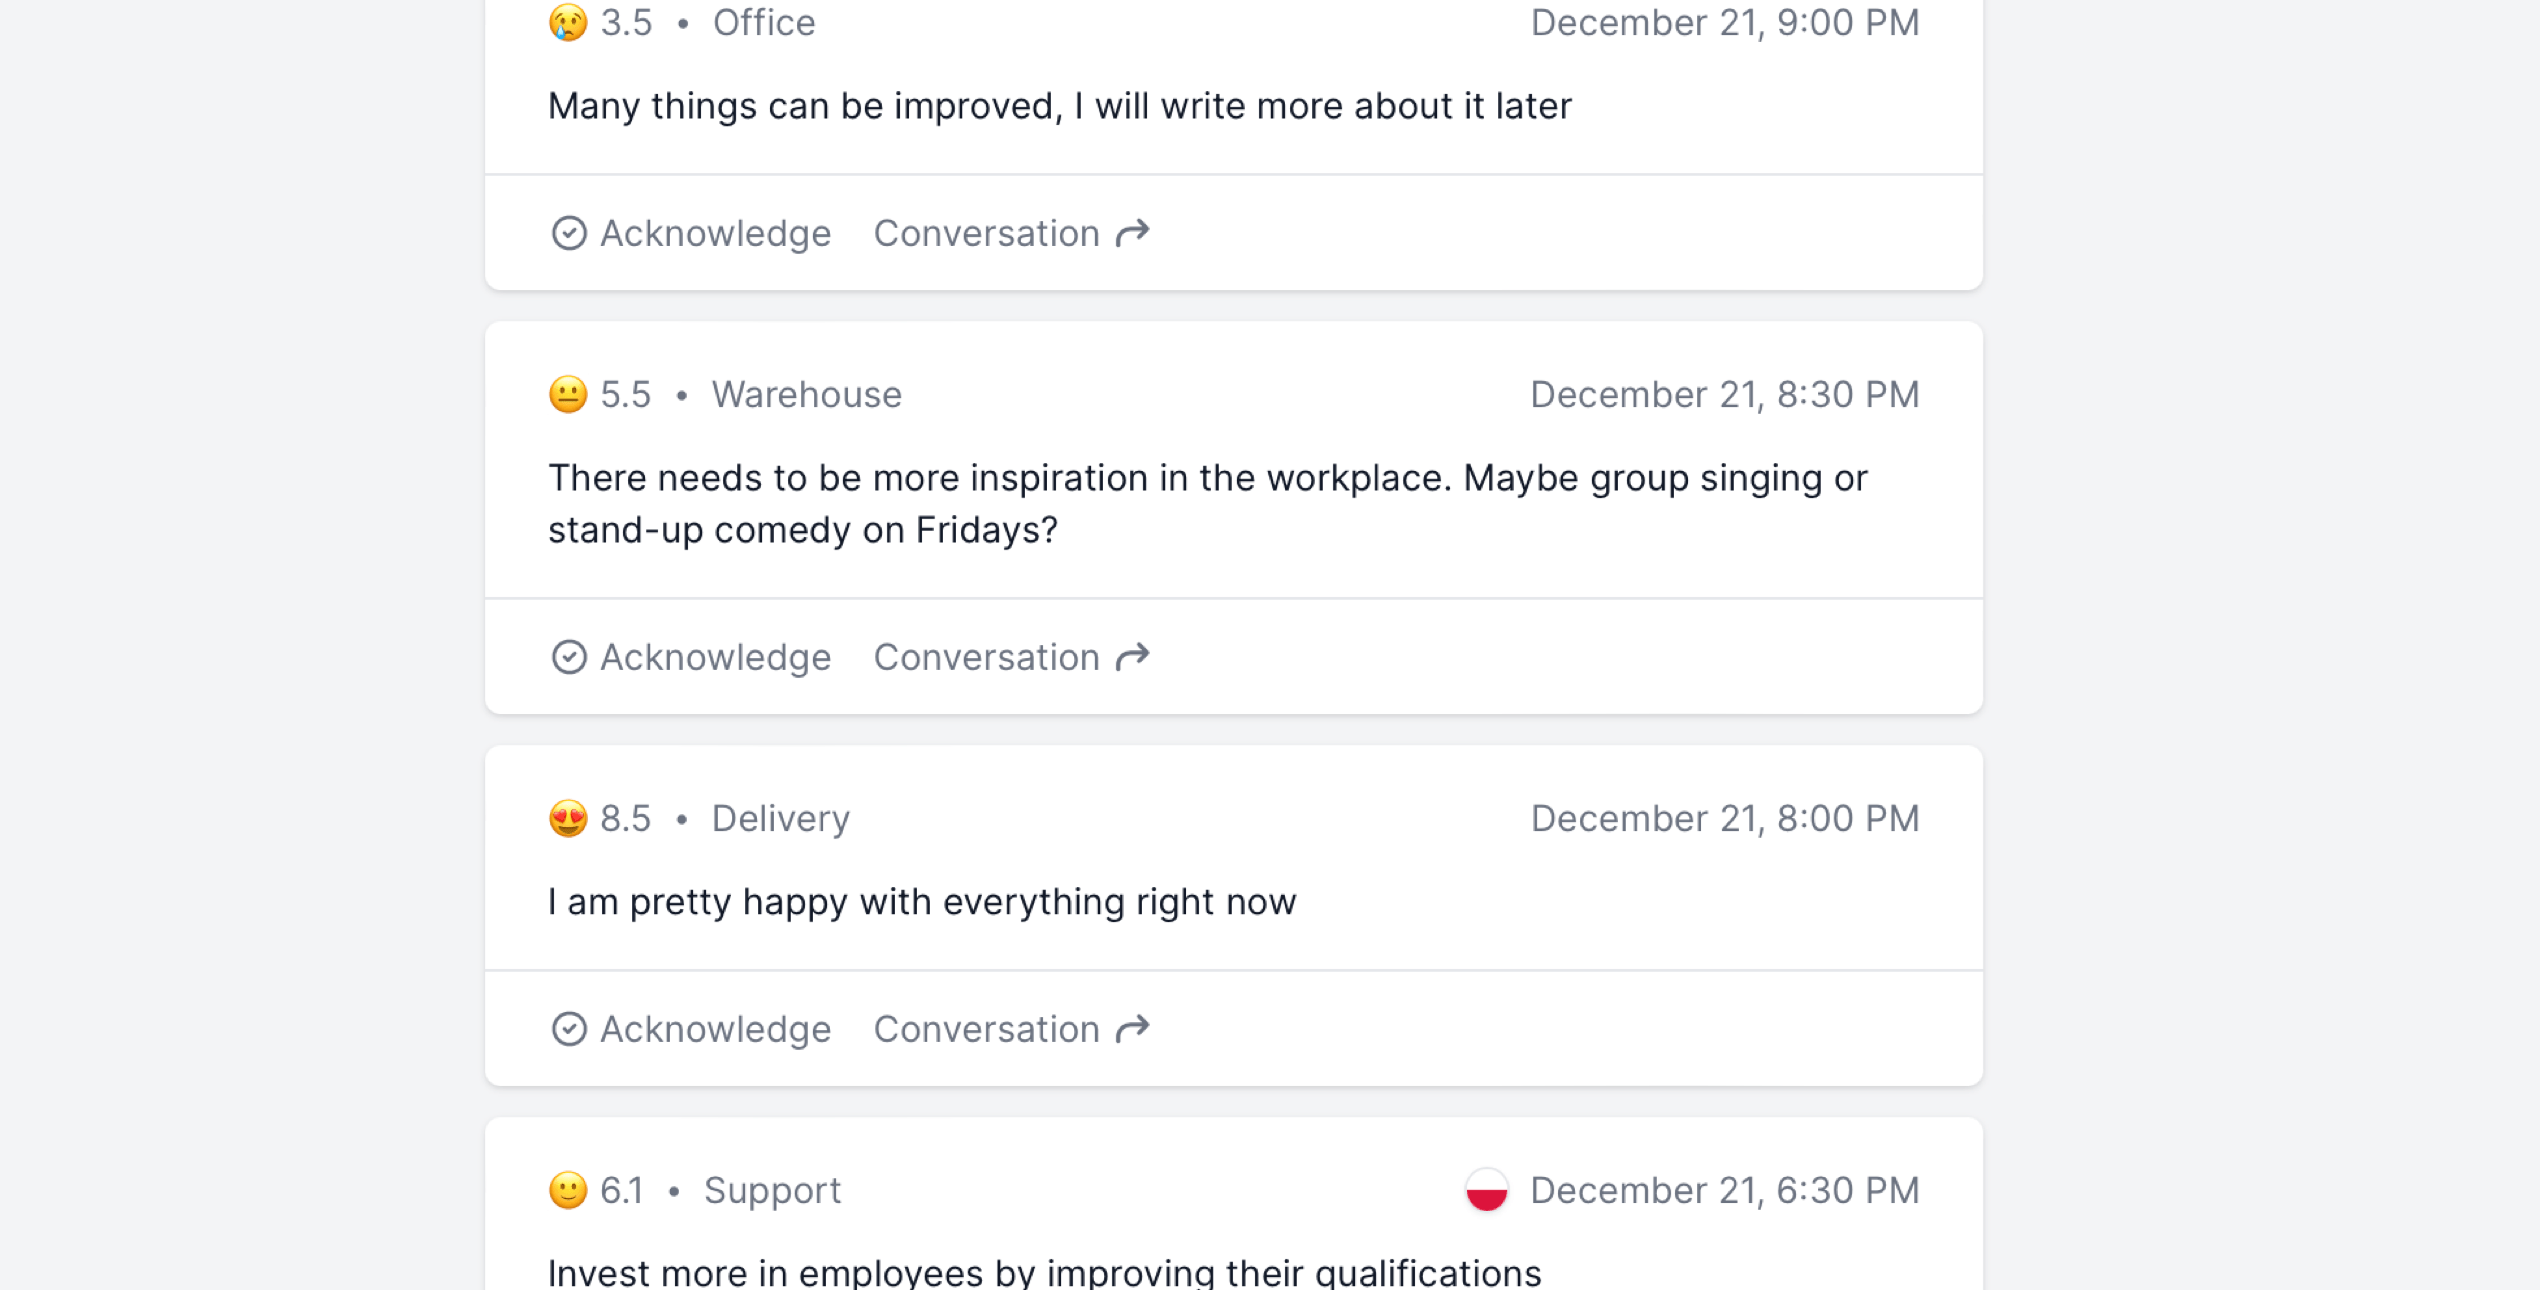Click the Poland flag icon on Support feedback
The height and width of the screenshot is (1290, 2540).
(x=1486, y=1190)
